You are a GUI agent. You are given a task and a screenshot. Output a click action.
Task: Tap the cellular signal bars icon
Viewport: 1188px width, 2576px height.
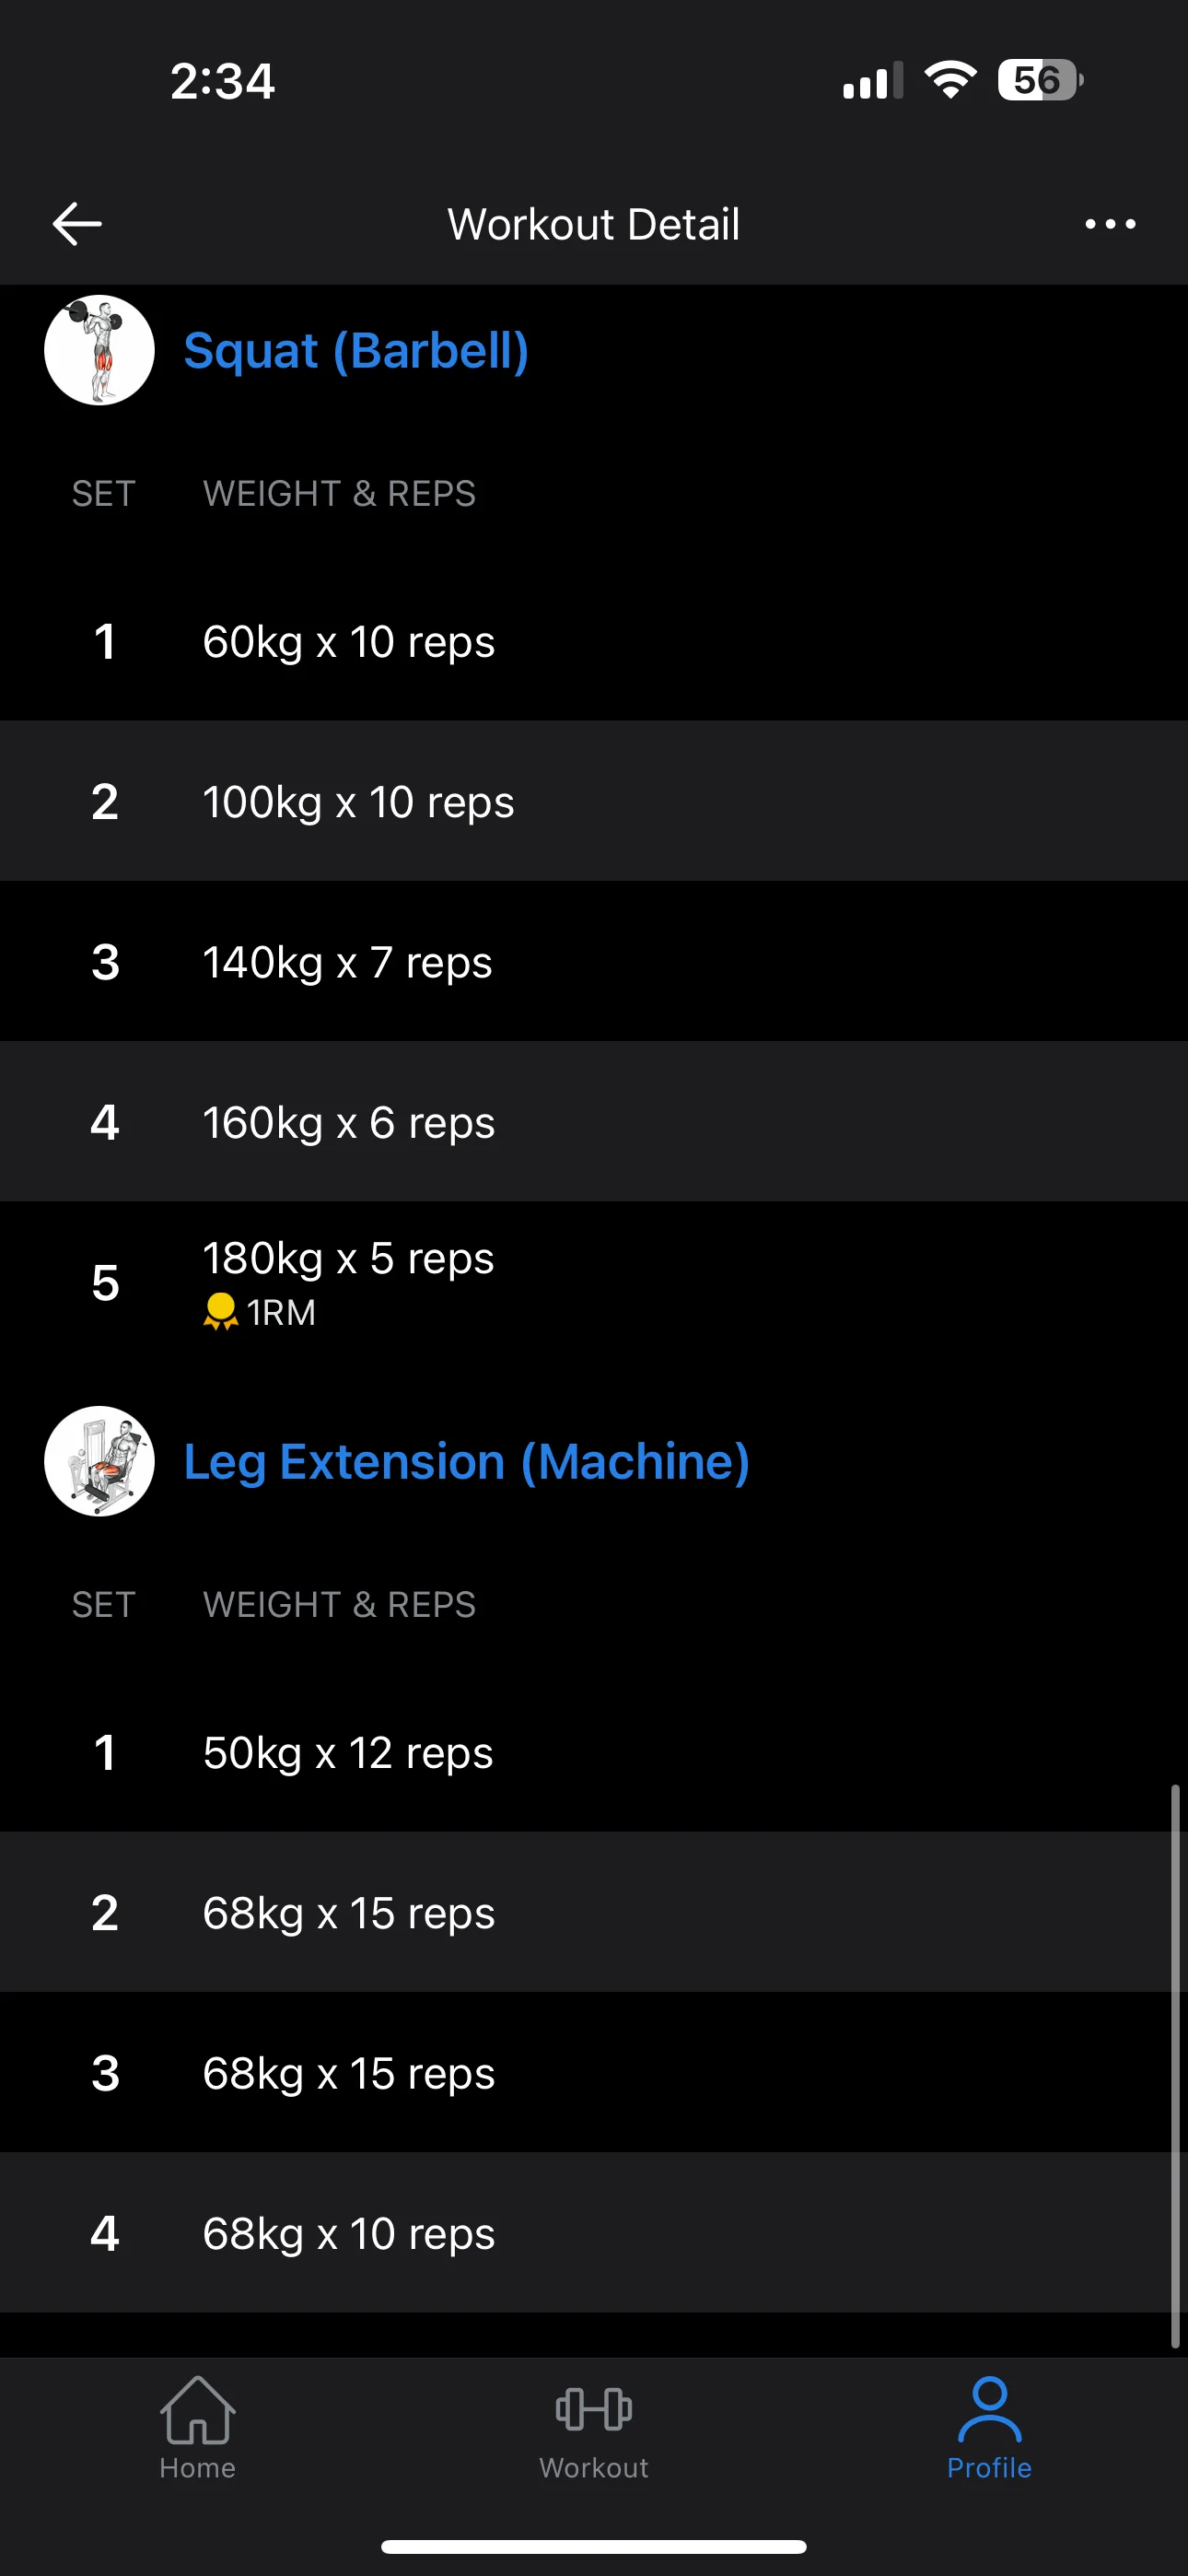(872, 81)
